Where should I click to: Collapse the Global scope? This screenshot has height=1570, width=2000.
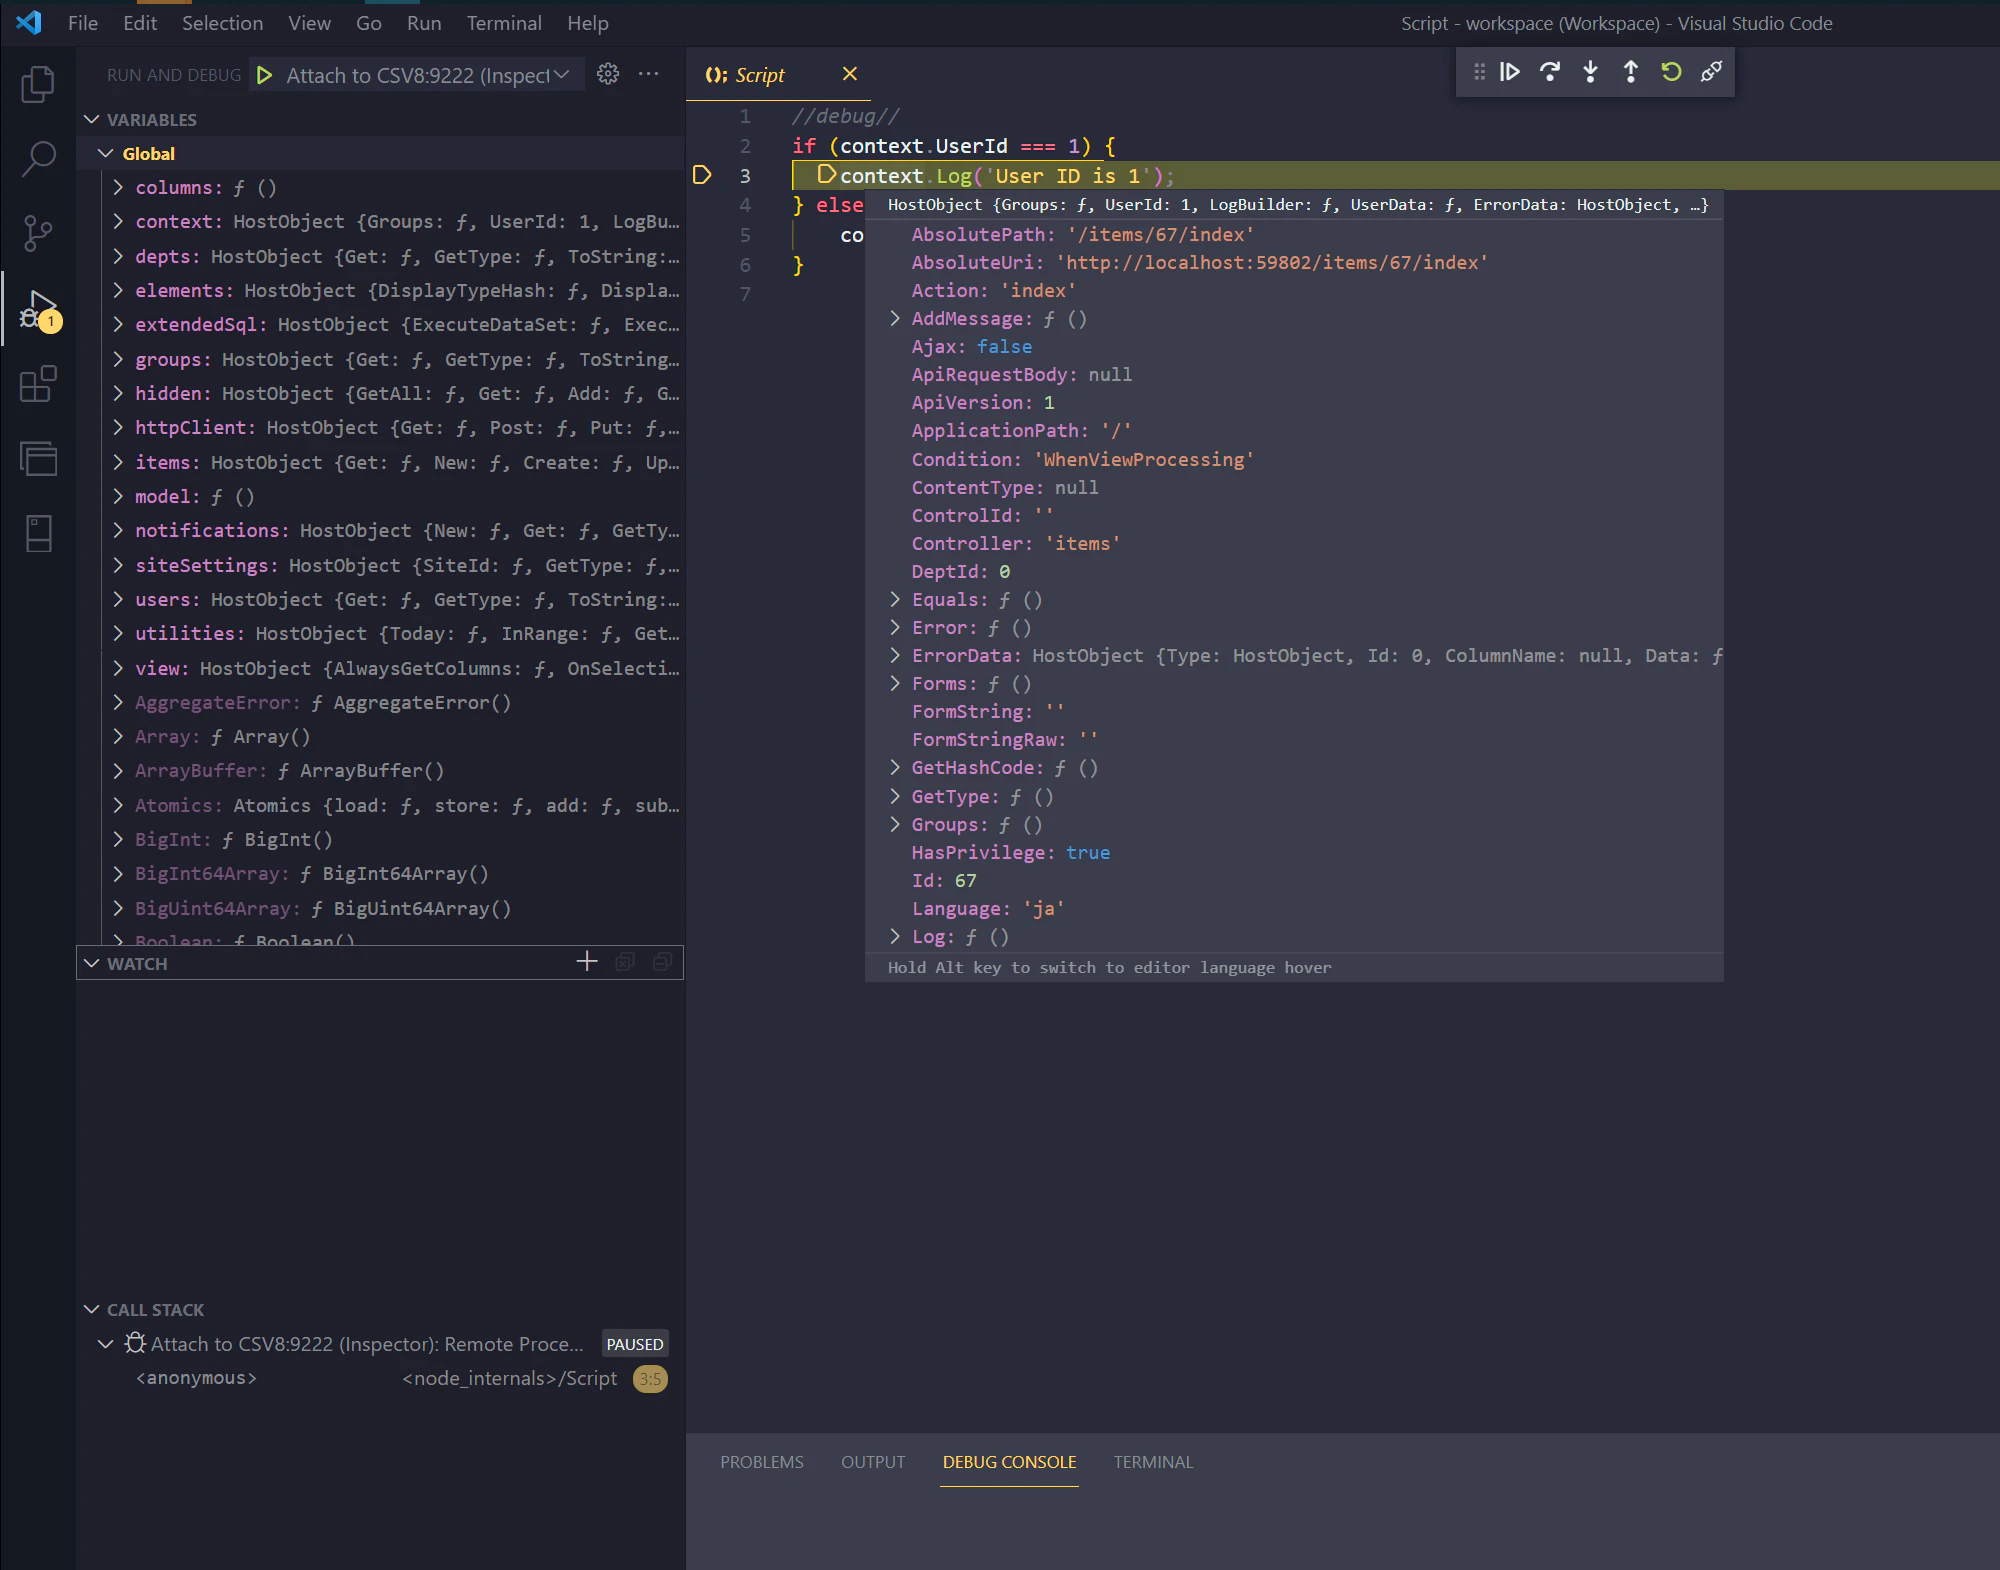pyautogui.click(x=106, y=153)
